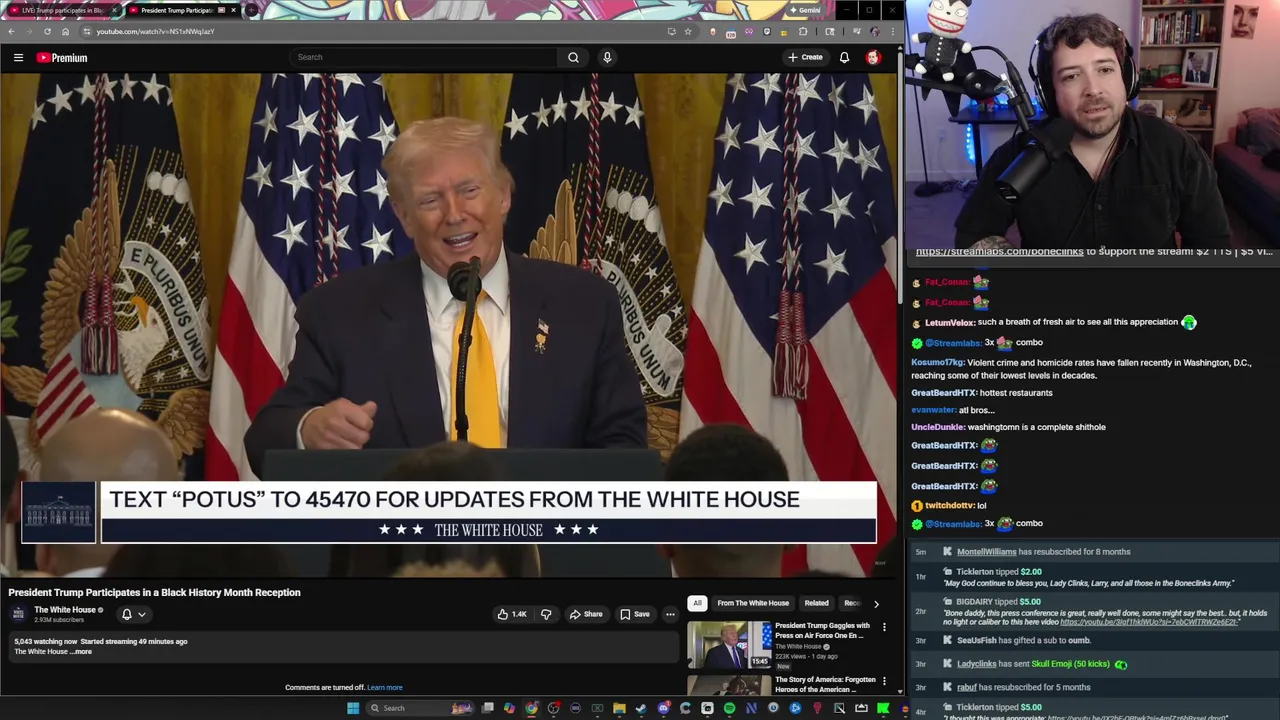Open options for Trump Gaggles video
This screenshot has width=1280, height=720.
pos(884,627)
